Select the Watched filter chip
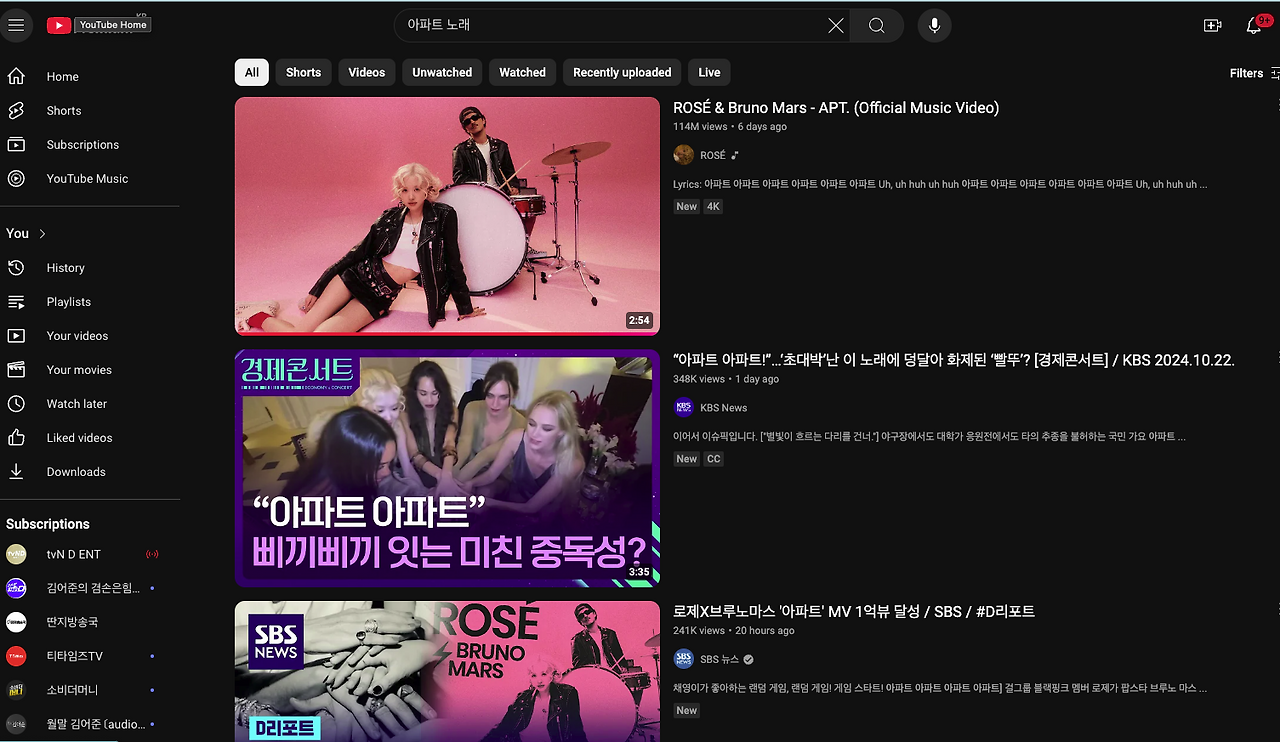Viewport: 1280px width, 742px height. click(521, 72)
